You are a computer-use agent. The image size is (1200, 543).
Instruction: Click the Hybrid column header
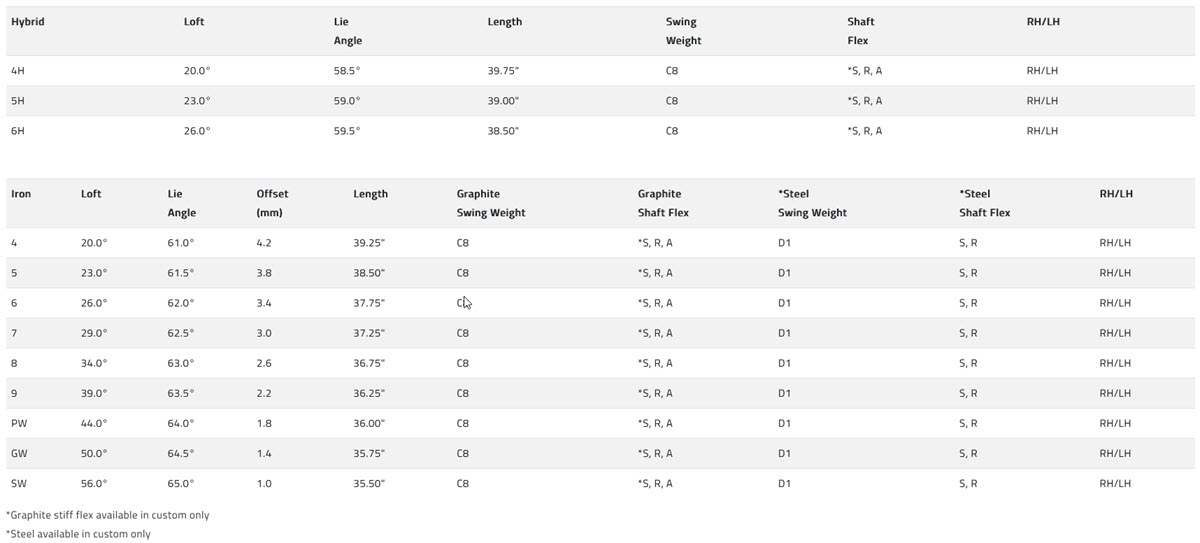[x=27, y=22]
